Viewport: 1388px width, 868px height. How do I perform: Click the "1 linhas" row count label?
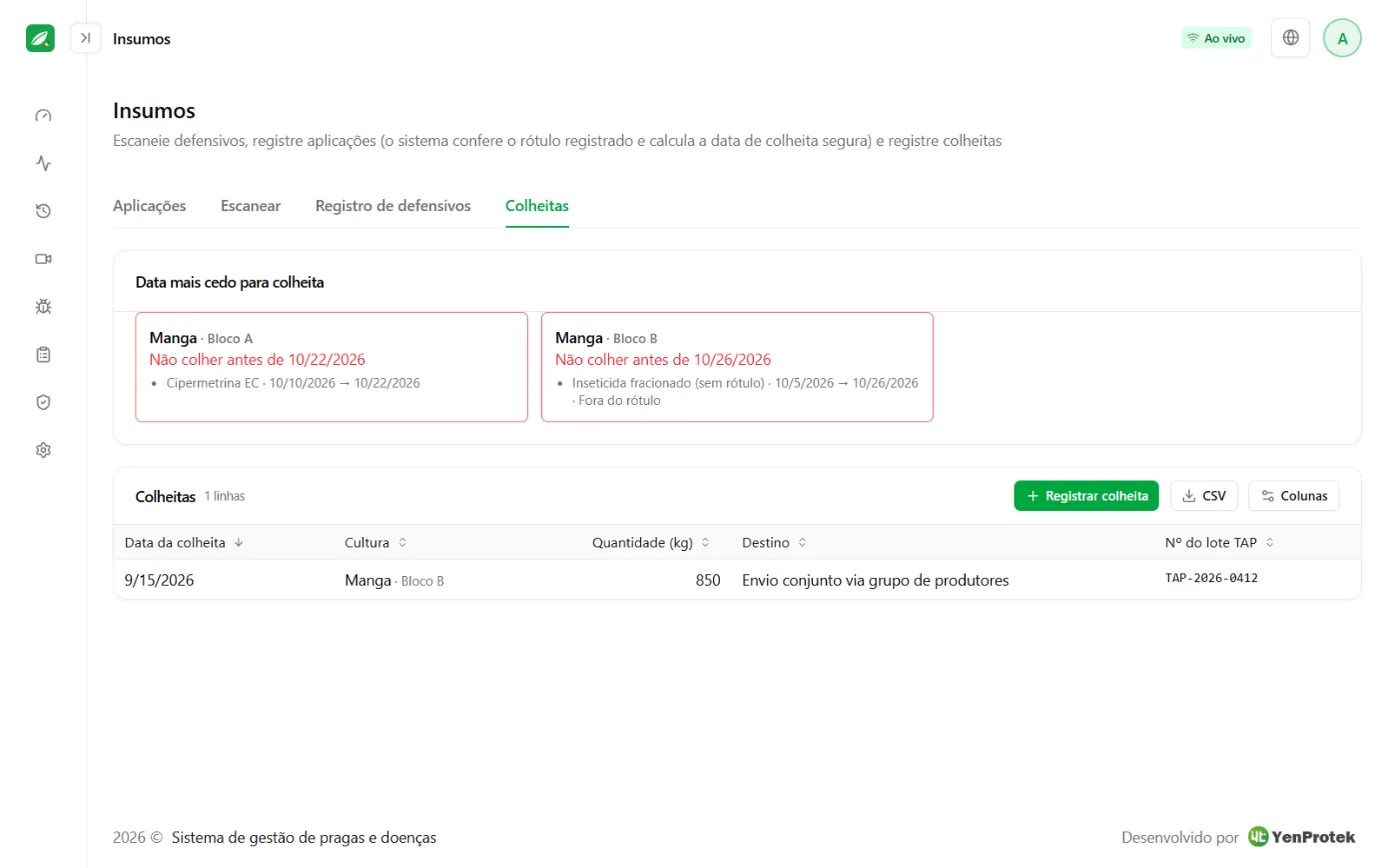point(224,496)
